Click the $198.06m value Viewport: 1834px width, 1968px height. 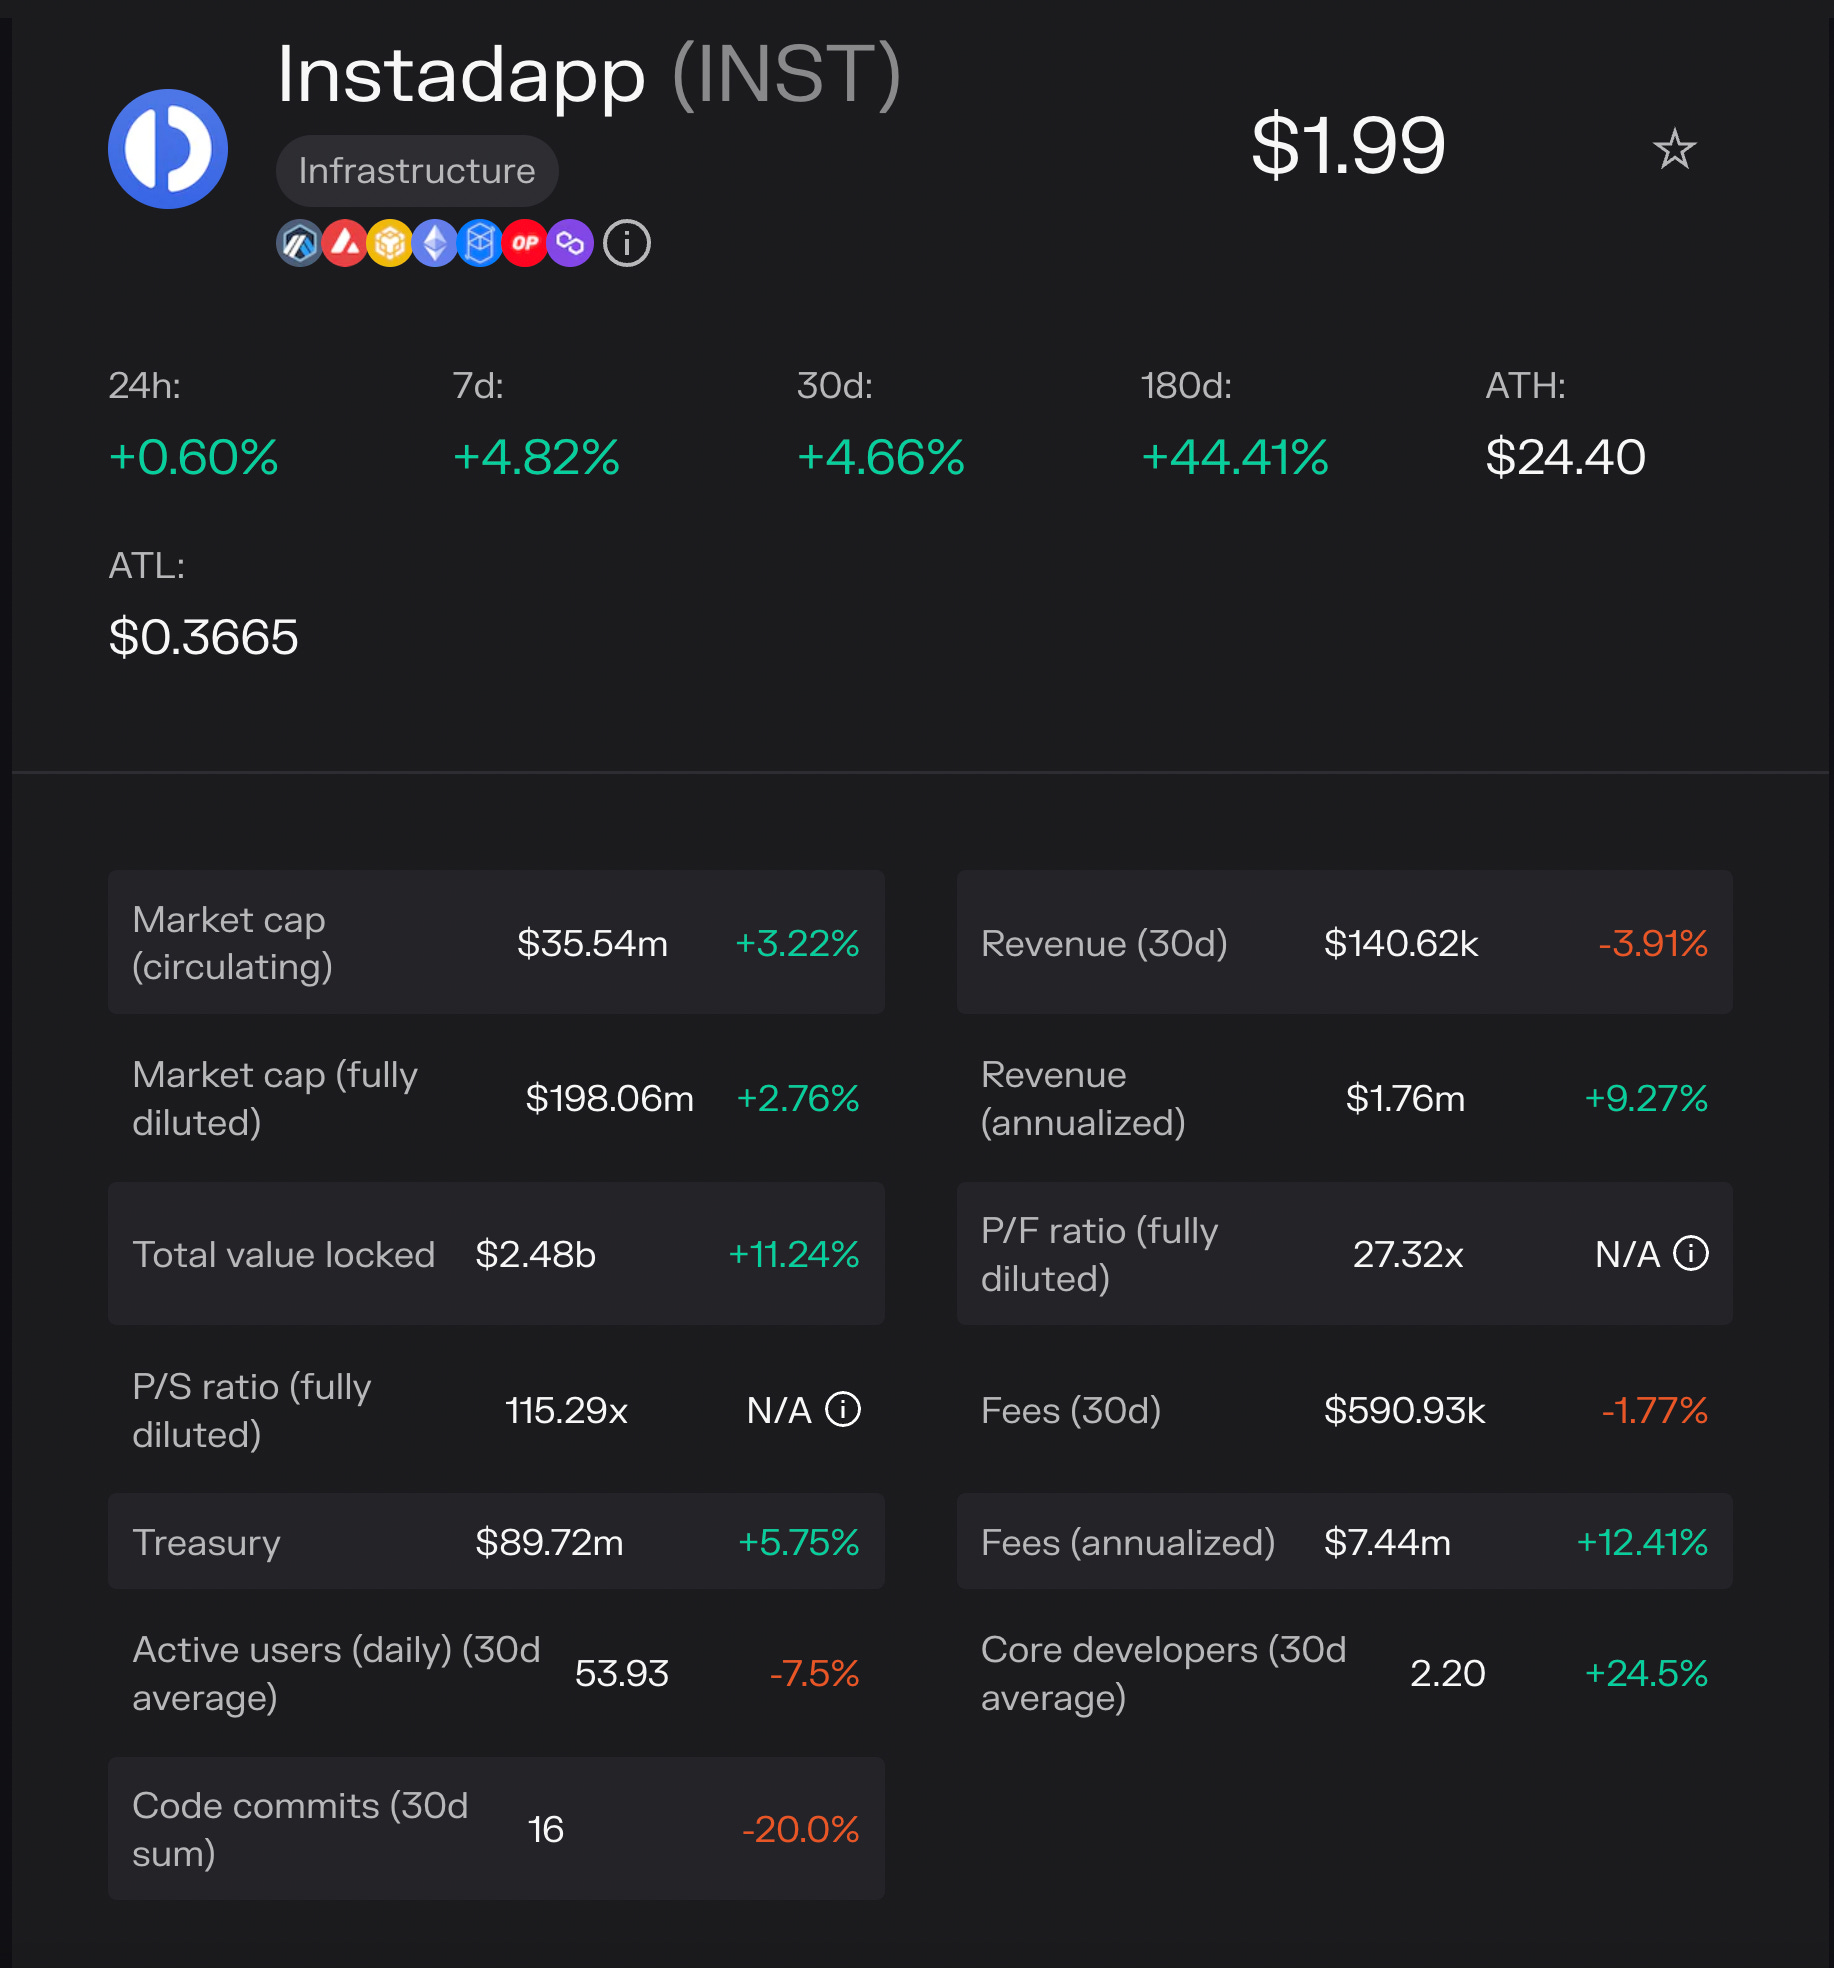(609, 1098)
